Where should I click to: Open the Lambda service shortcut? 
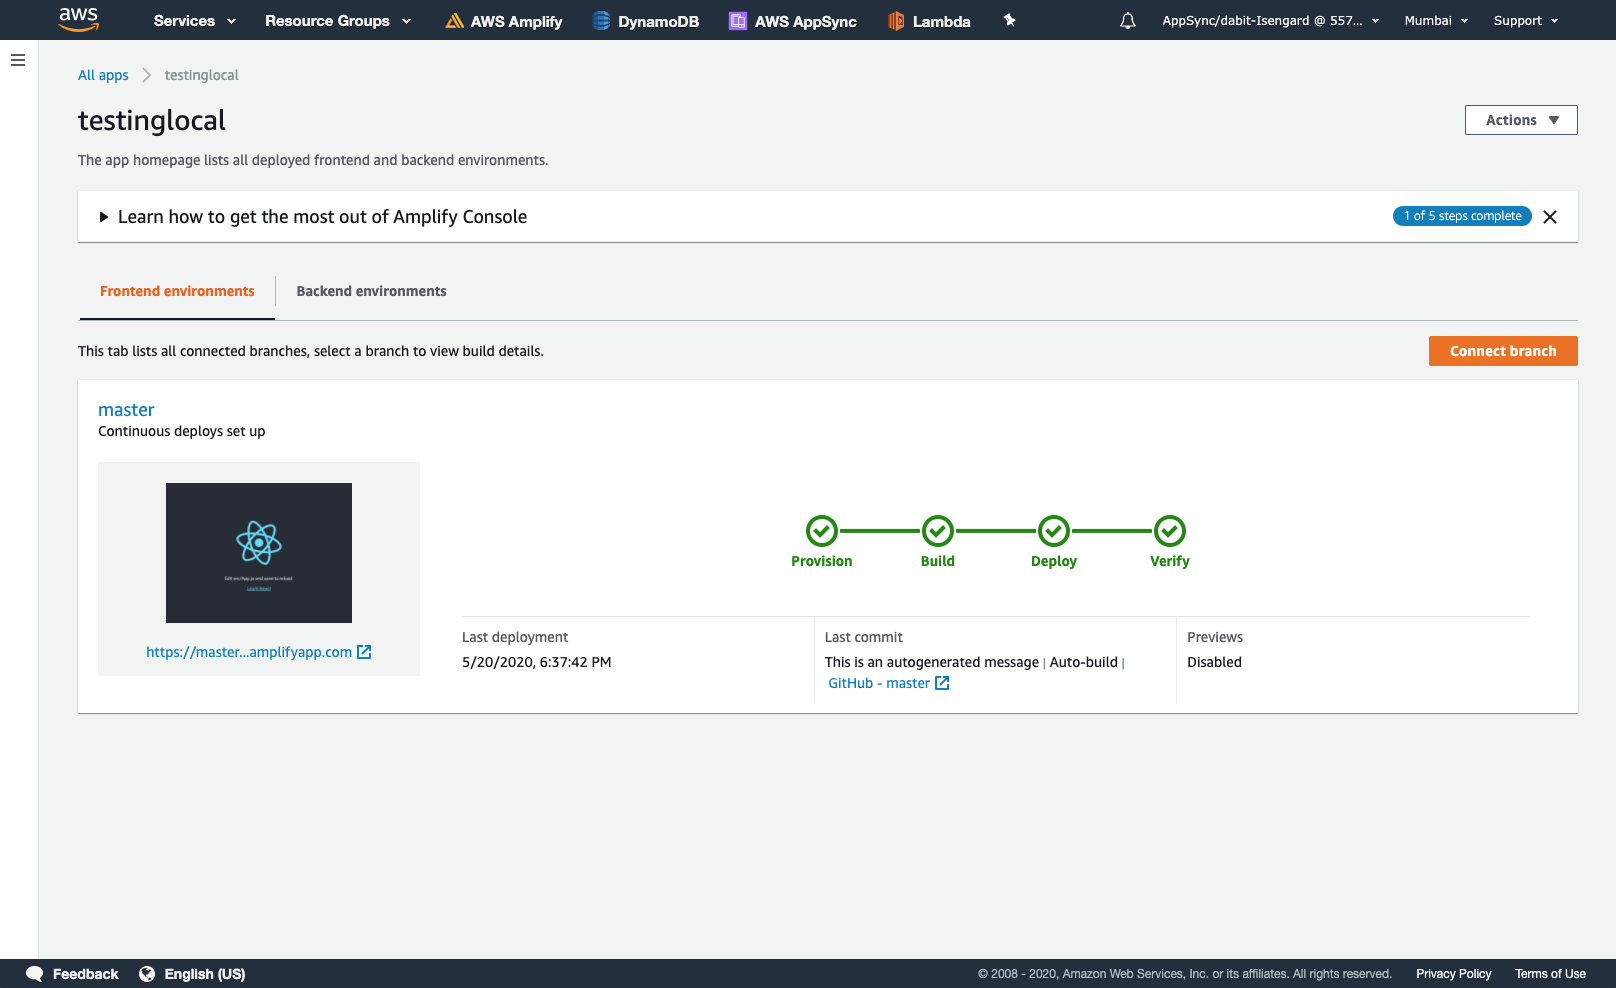pos(929,21)
